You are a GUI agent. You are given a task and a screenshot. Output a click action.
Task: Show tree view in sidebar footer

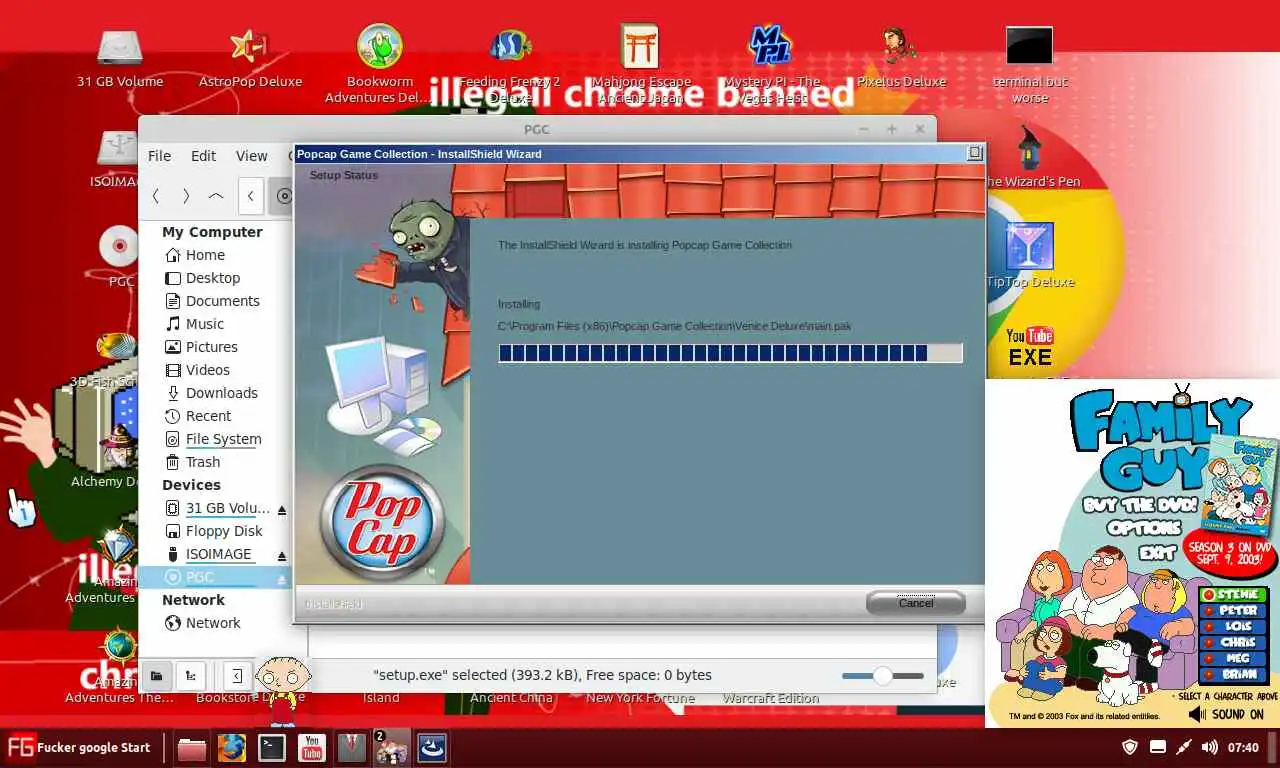click(x=191, y=676)
